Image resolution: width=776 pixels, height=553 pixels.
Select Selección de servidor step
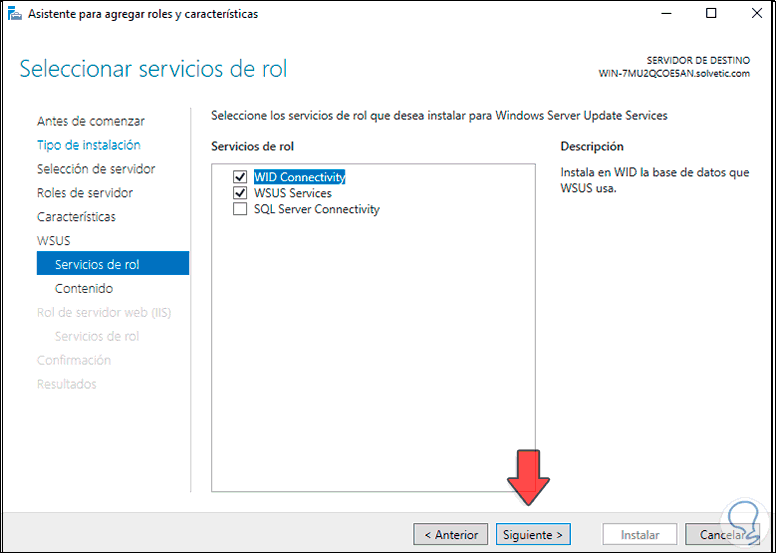96,169
